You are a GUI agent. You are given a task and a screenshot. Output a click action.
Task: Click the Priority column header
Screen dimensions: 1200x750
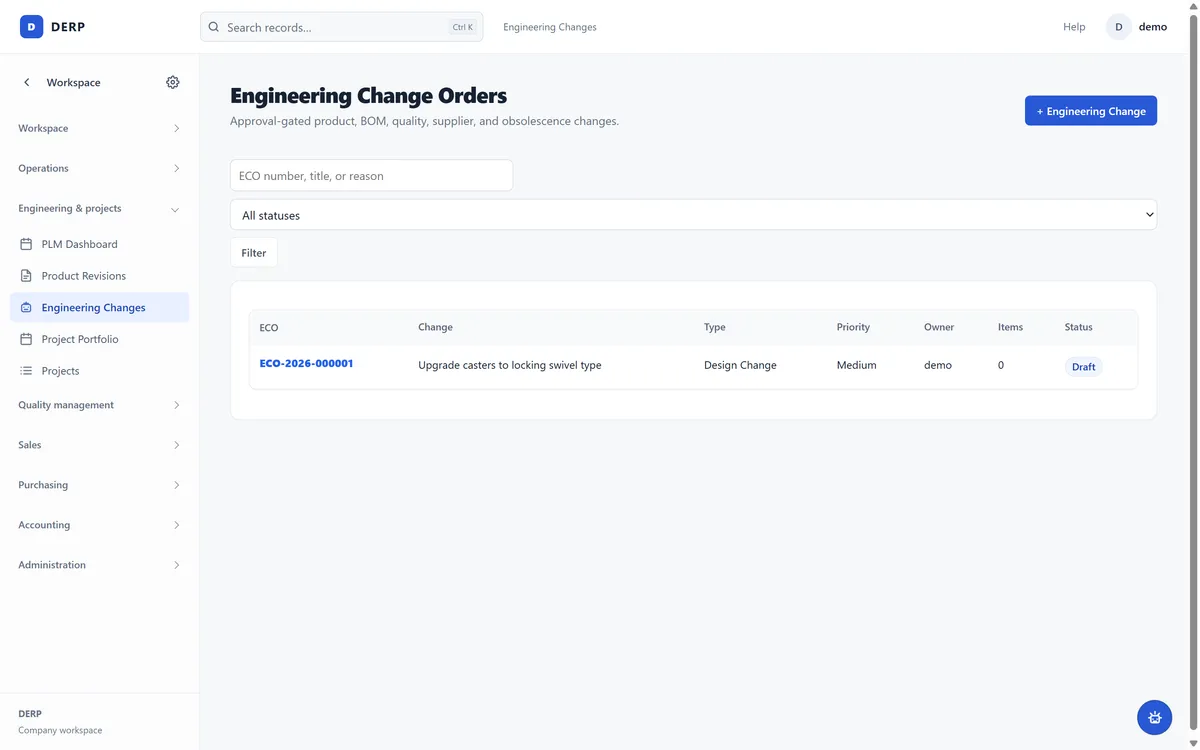click(x=853, y=327)
